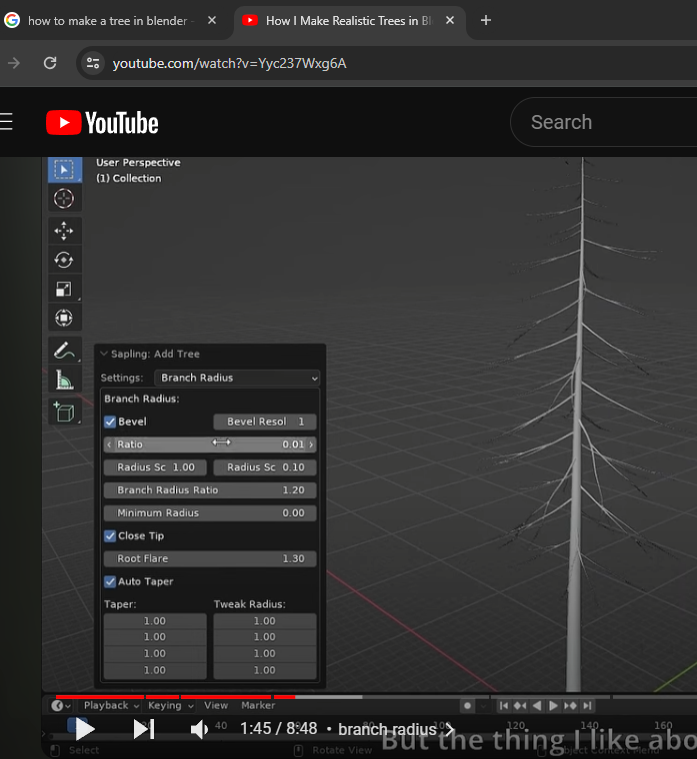Image resolution: width=697 pixels, height=759 pixels.
Task: Open the Playback dropdown menu
Action: (111, 705)
